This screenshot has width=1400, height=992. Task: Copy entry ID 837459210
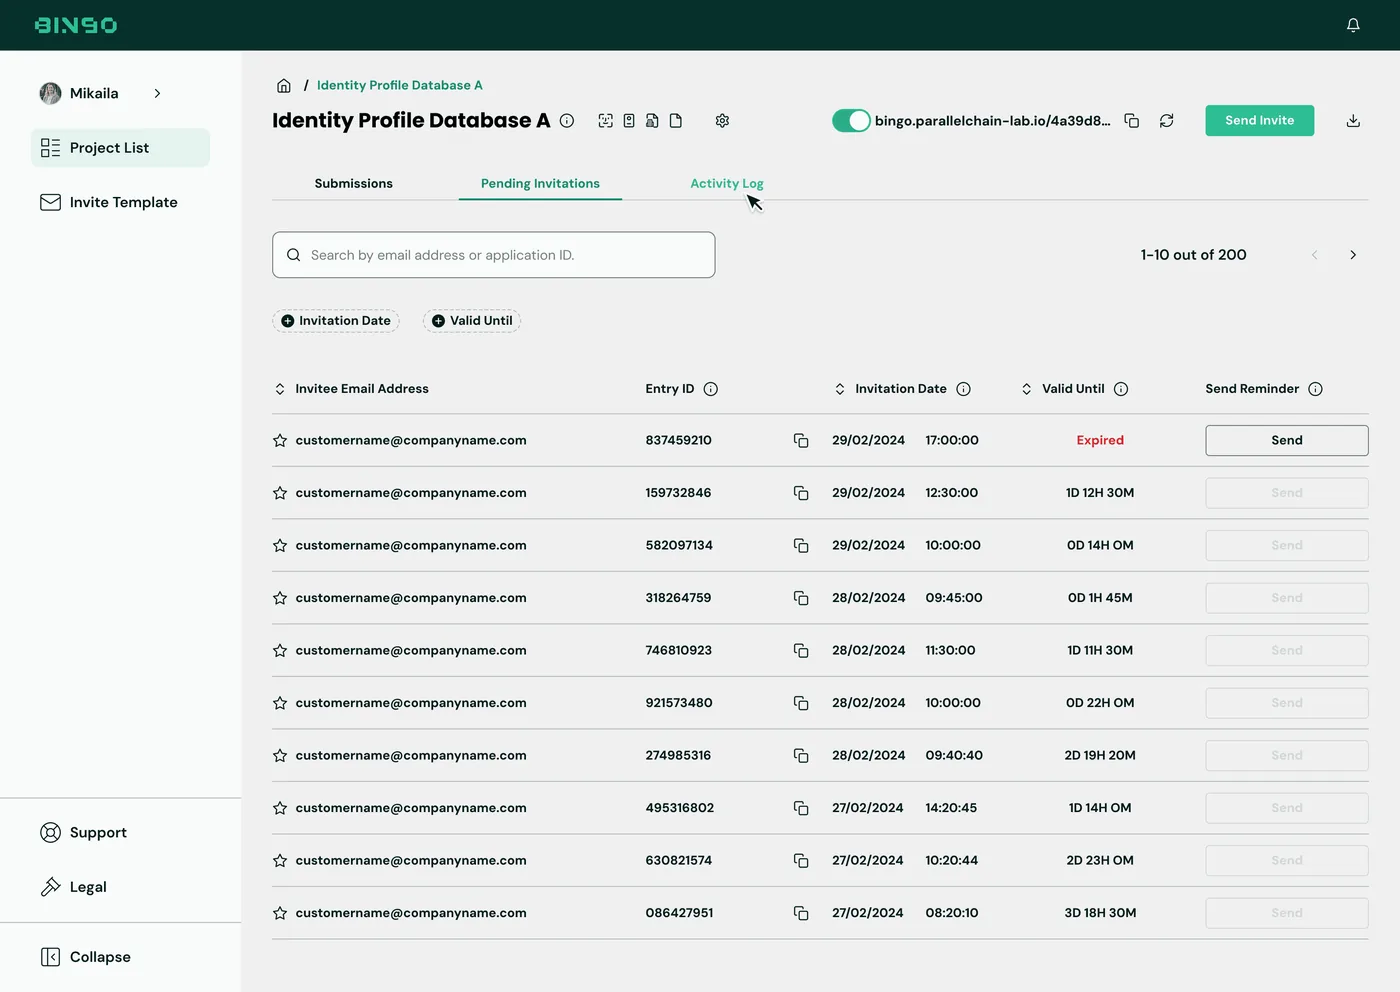[801, 441]
